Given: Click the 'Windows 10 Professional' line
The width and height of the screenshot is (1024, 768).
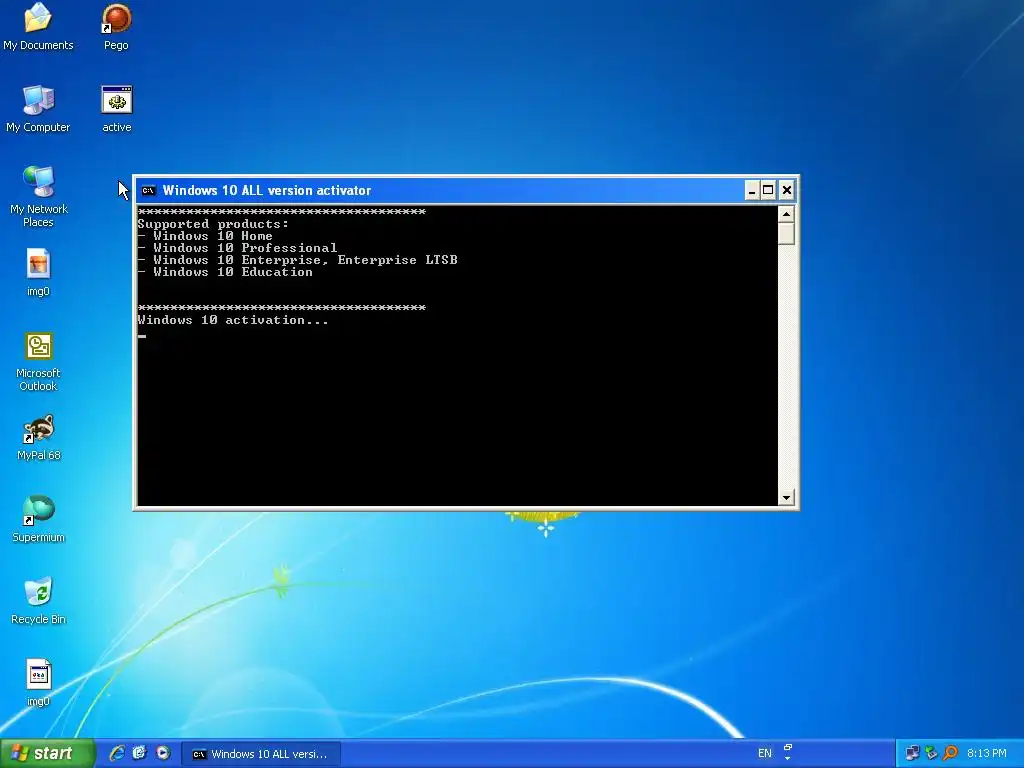Looking at the screenshot, I should (237, 248).
